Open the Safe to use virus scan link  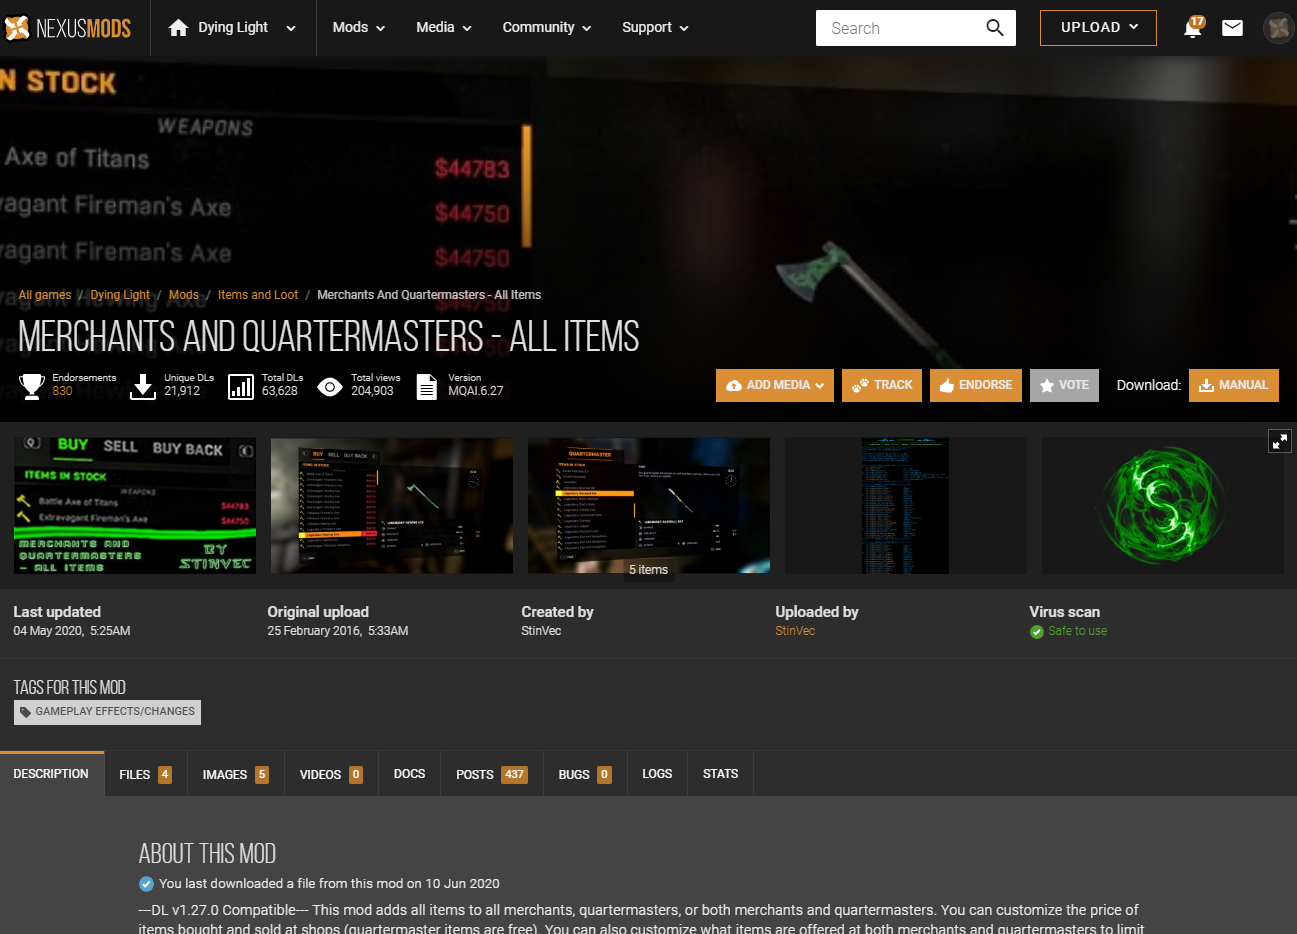pos(1077,631)
